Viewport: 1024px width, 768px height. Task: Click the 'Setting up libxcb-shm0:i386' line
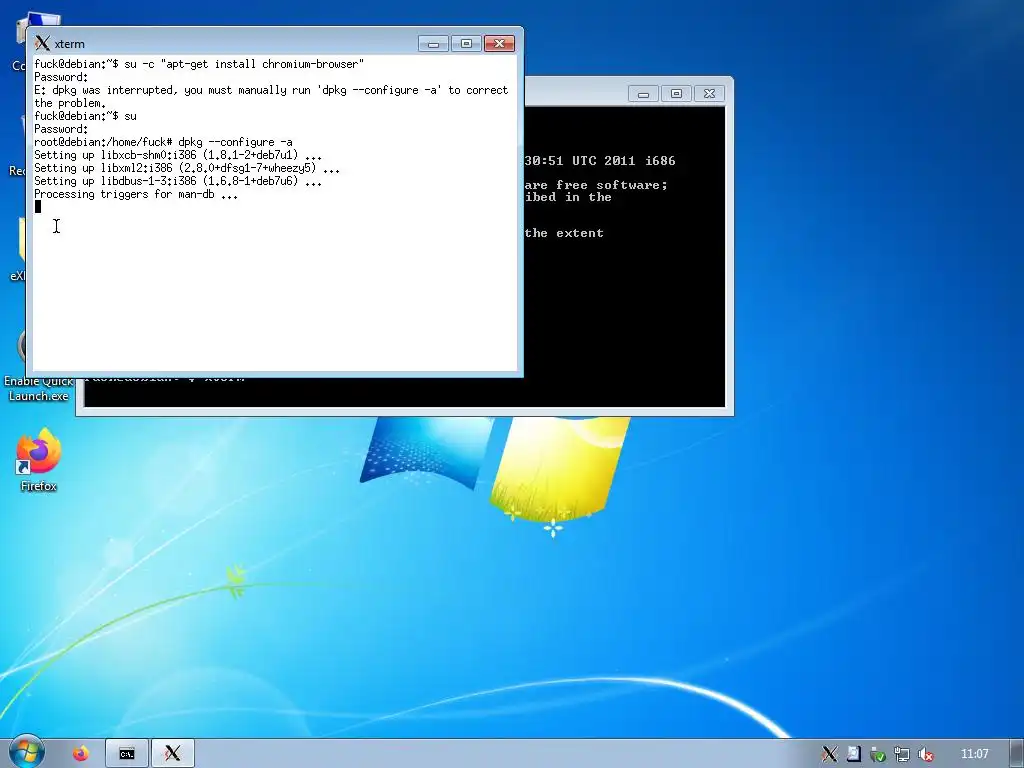(x=178, y=155)
